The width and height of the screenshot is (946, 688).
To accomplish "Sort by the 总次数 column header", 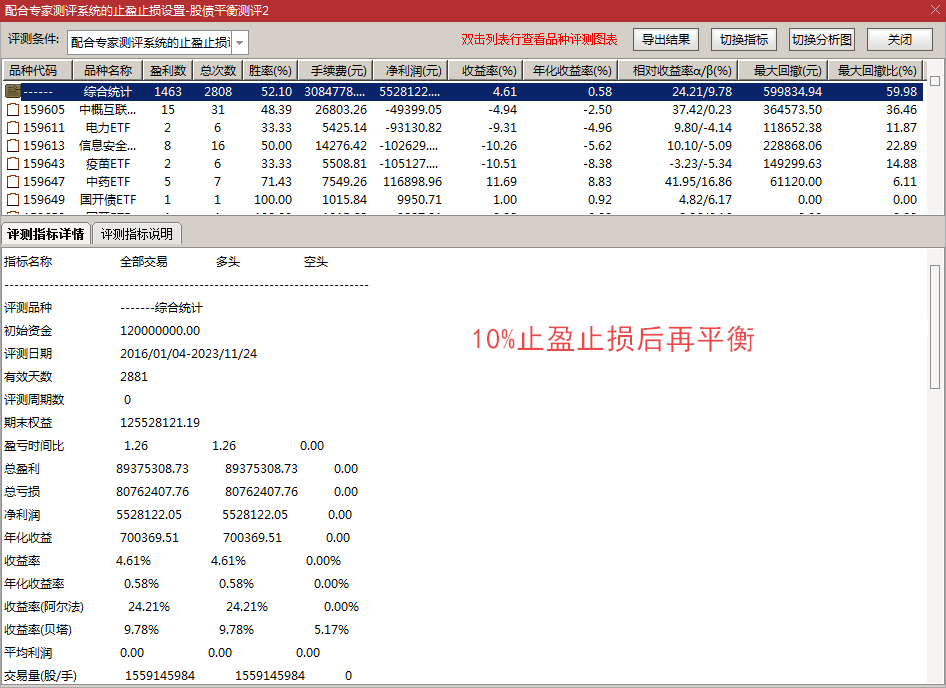I will 218,71.
